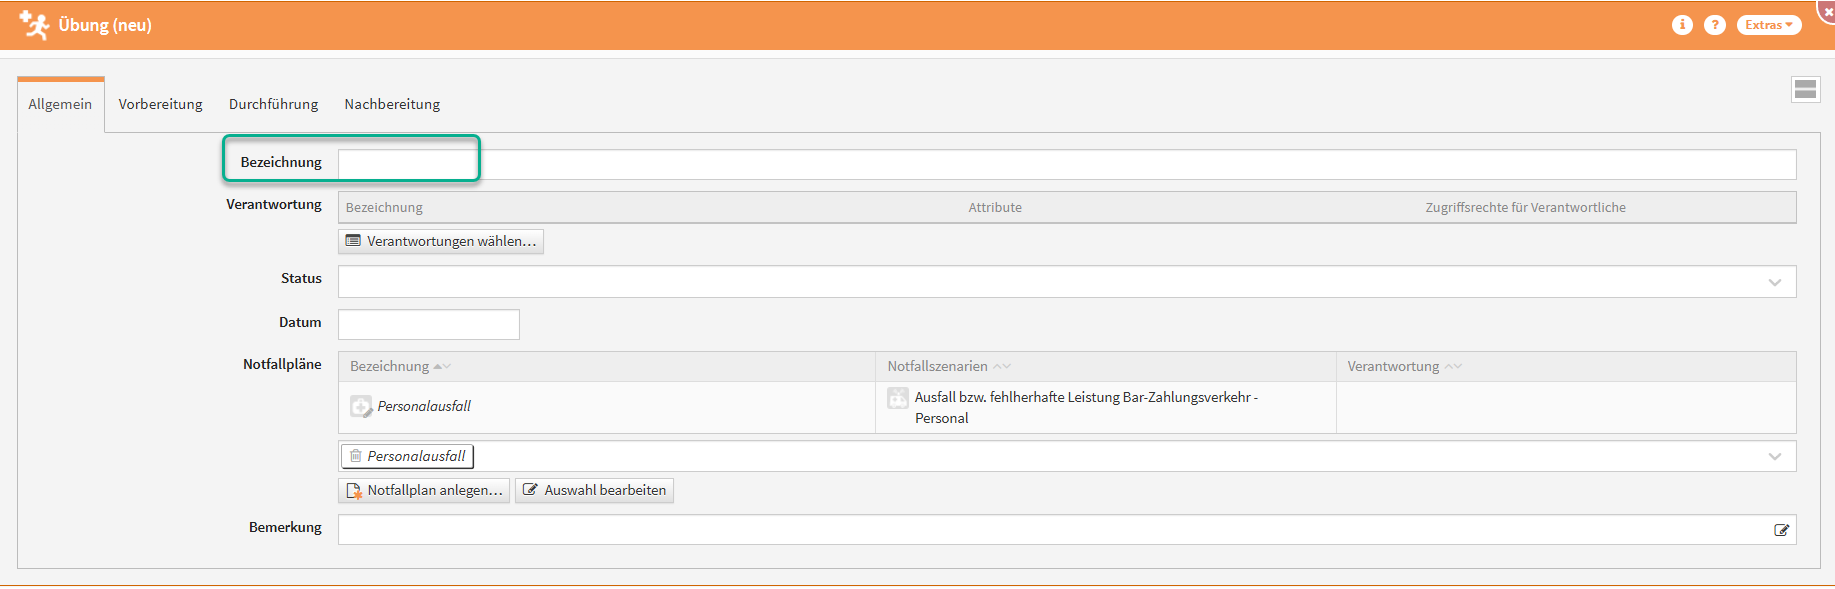Click pencil icon on Auswahl bearbeiten
The width and height of the screenshot is (1835, 589).
point(530,490)
